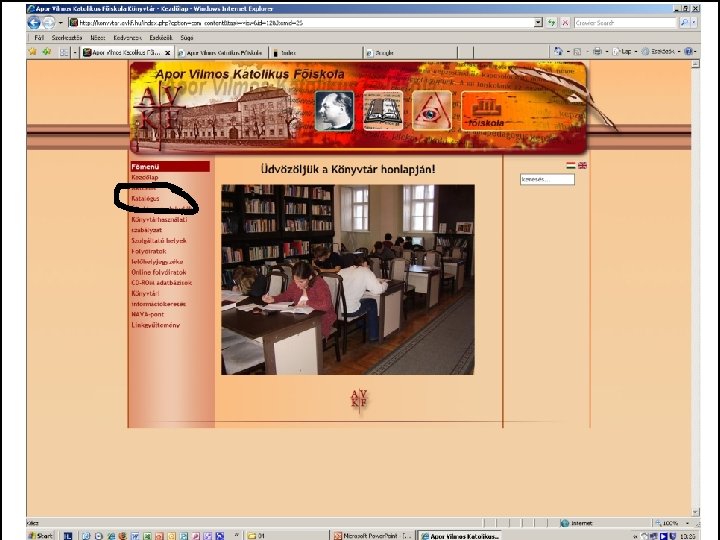This screenshot has height=540, width=720.
Task: Open the Katalógus link in Főmenü
Action: 145,198
